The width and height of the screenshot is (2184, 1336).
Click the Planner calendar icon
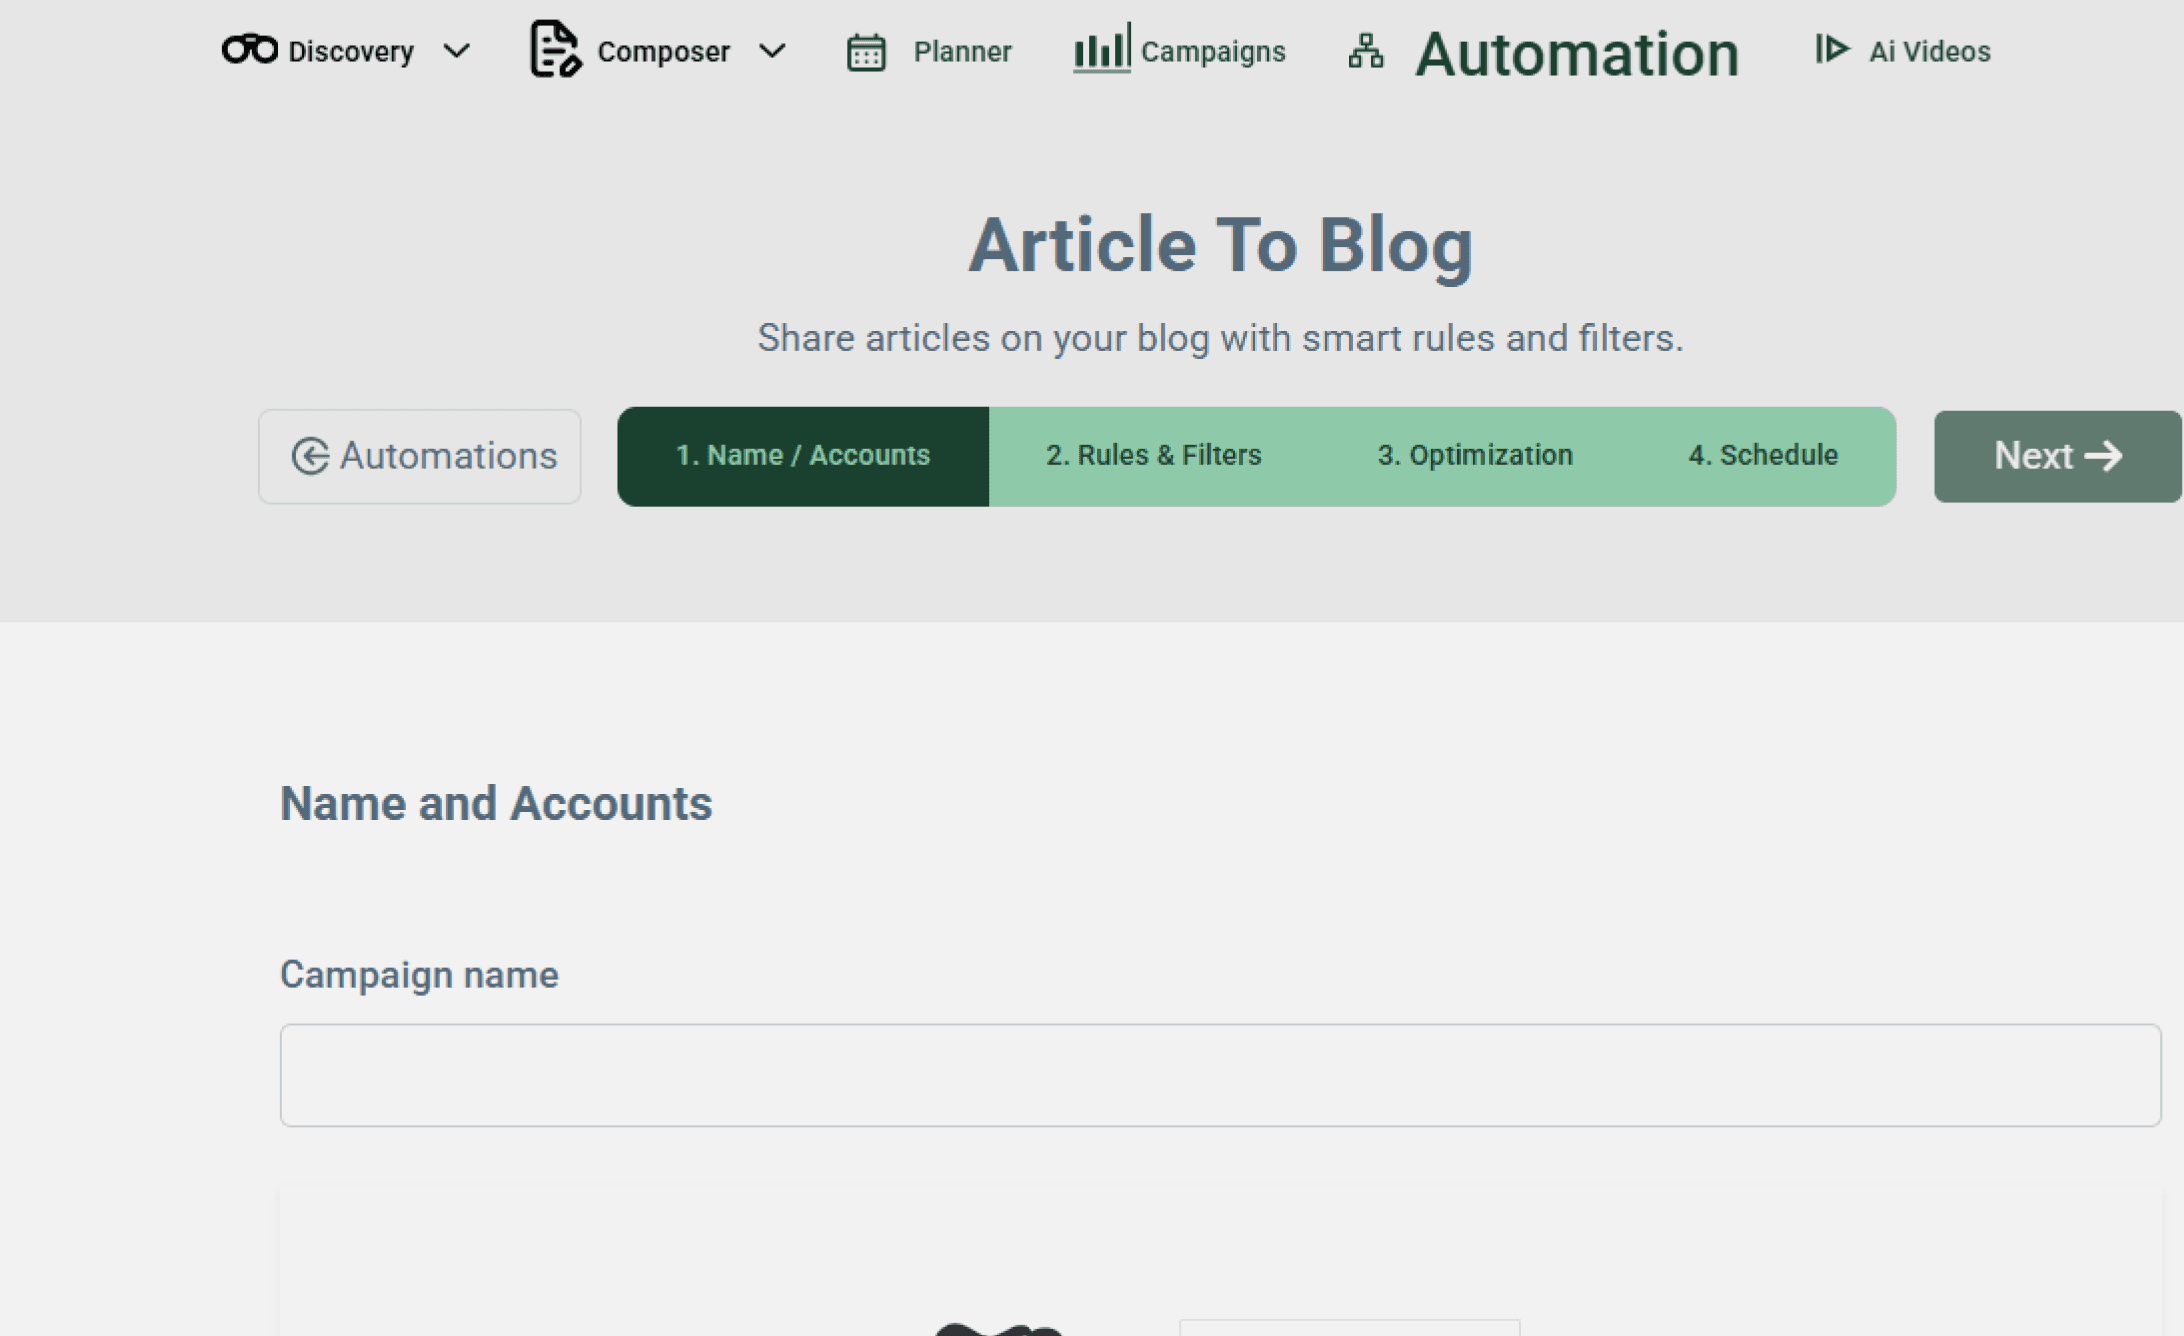click(866, 52)
